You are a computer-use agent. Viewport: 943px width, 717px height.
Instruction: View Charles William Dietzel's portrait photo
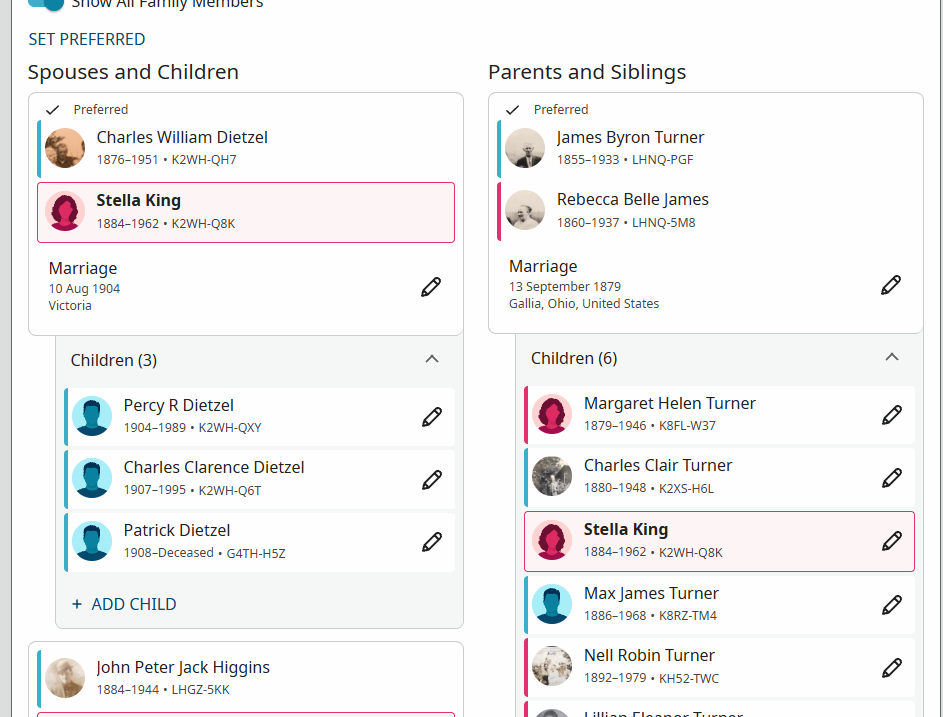(x=65, y=148)
